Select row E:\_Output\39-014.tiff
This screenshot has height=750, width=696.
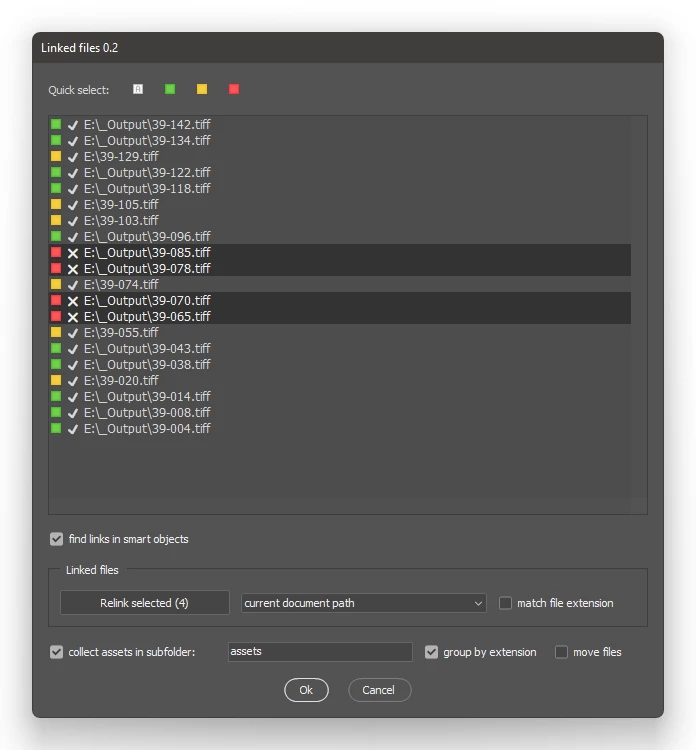coord(340,397)
